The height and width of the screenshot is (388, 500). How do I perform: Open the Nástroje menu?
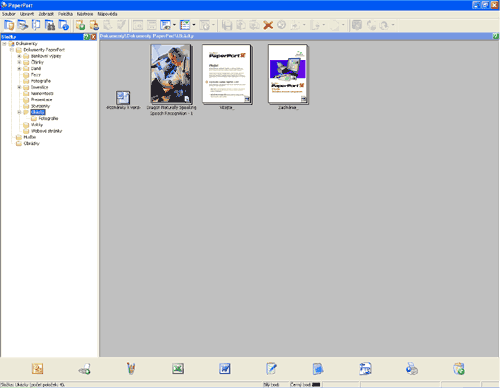coord(85,14)
